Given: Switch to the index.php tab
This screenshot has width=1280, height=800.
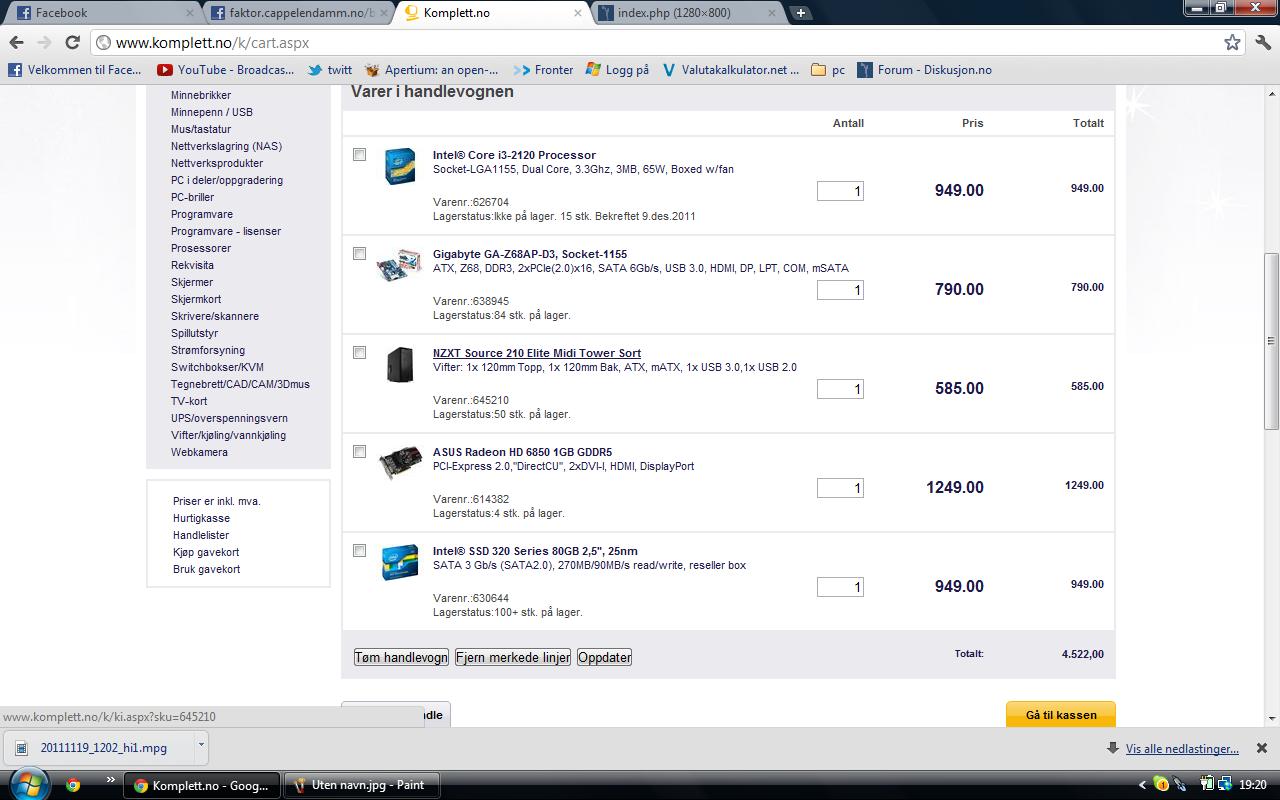Looking at the screenshot, I should pyautogui.click(x=685, y=13).
